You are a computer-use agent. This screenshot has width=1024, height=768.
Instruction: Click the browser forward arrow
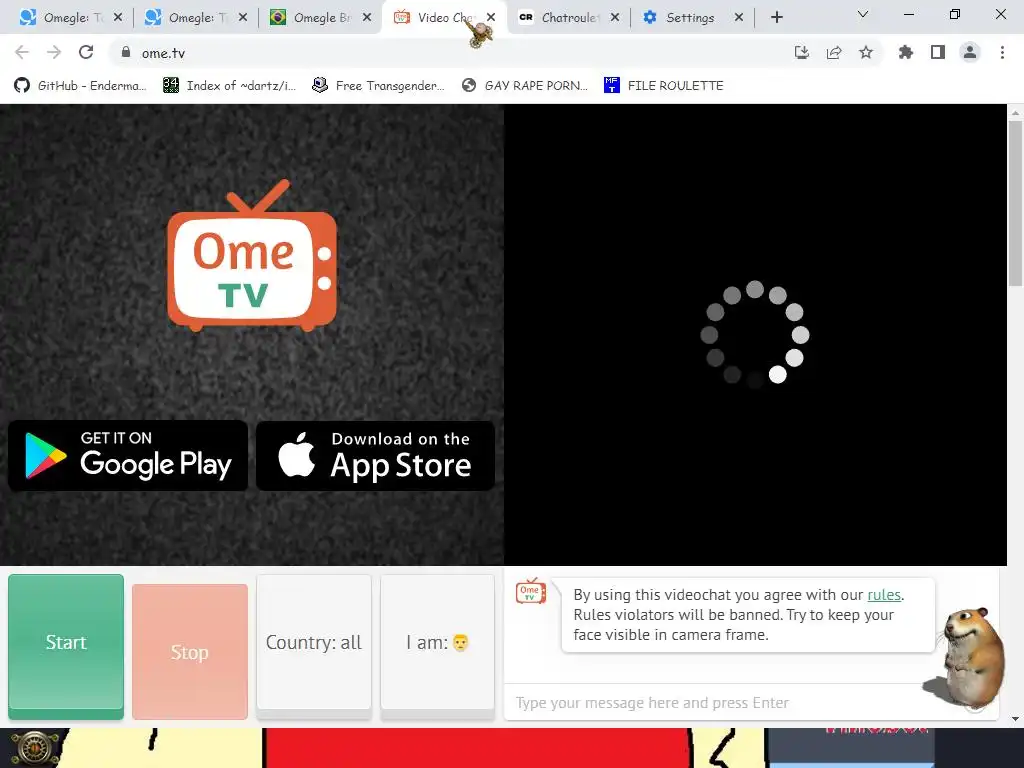54,52
